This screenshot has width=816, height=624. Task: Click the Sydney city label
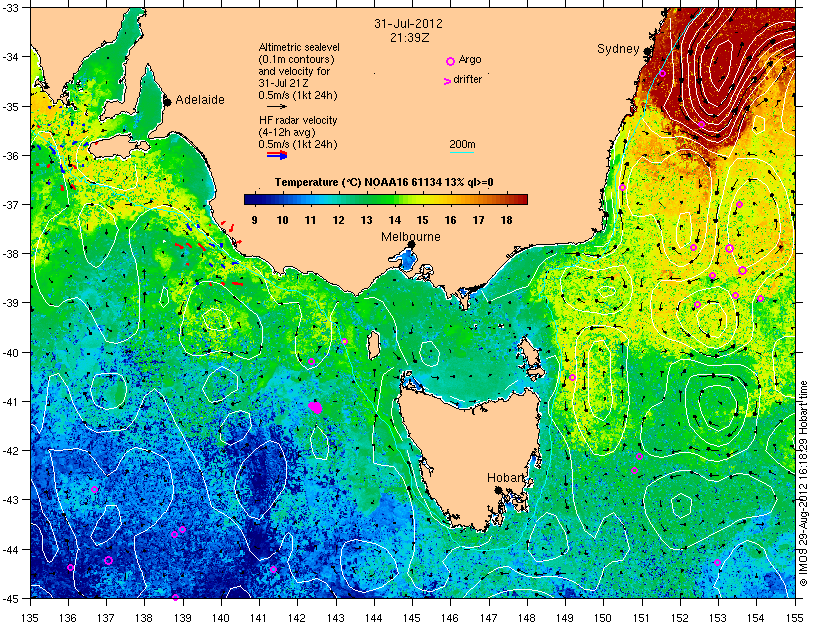618,49
